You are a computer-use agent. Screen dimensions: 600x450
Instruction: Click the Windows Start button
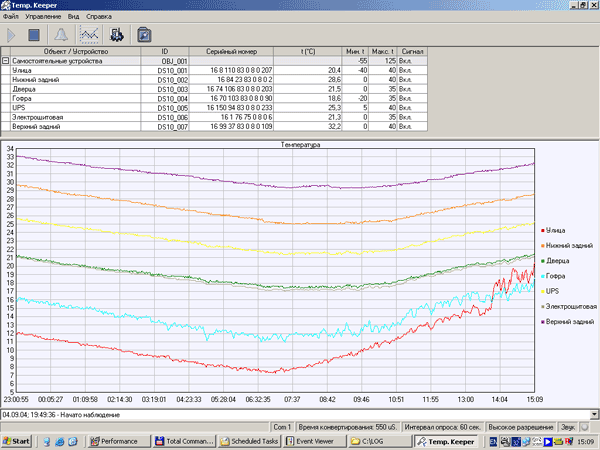pos(17,440)
